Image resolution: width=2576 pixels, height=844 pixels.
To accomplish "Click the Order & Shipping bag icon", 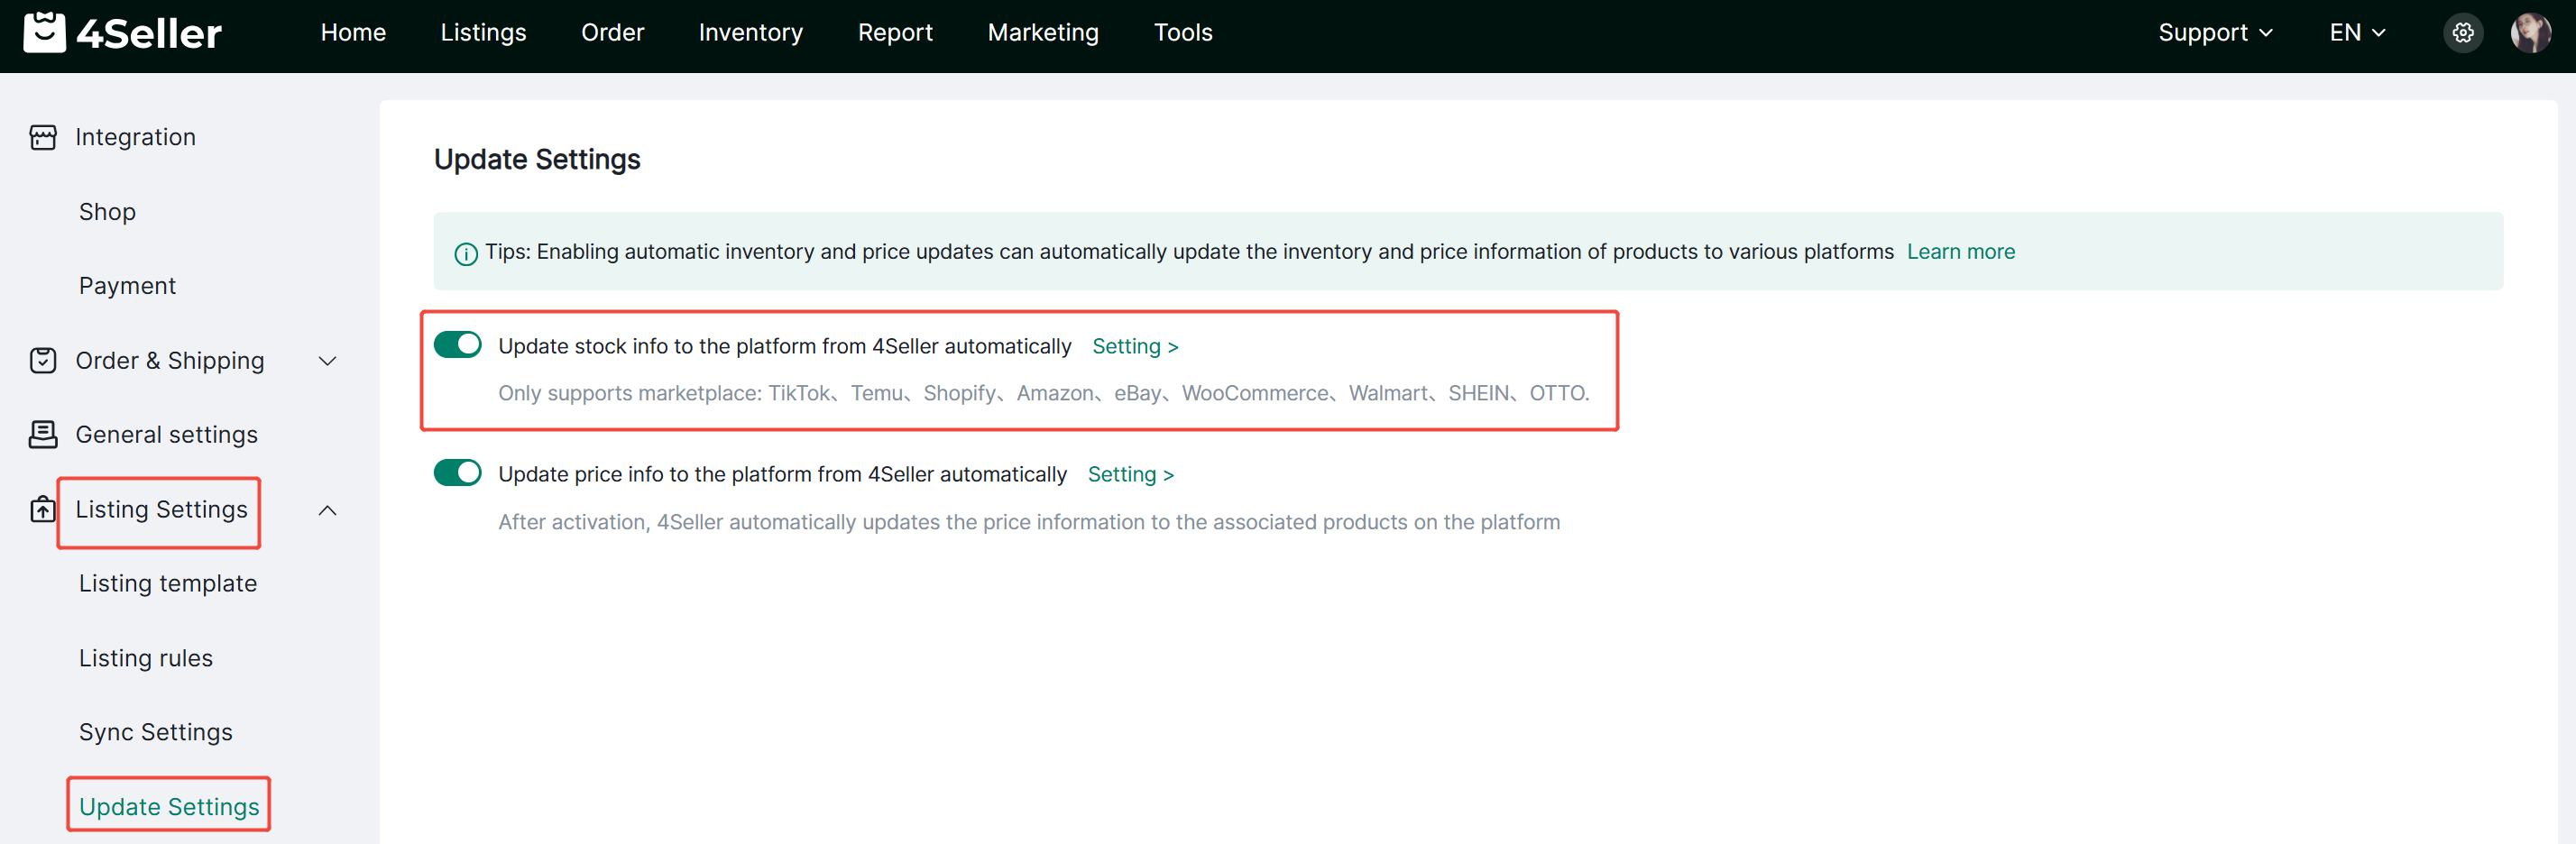I will pos(43,360).
